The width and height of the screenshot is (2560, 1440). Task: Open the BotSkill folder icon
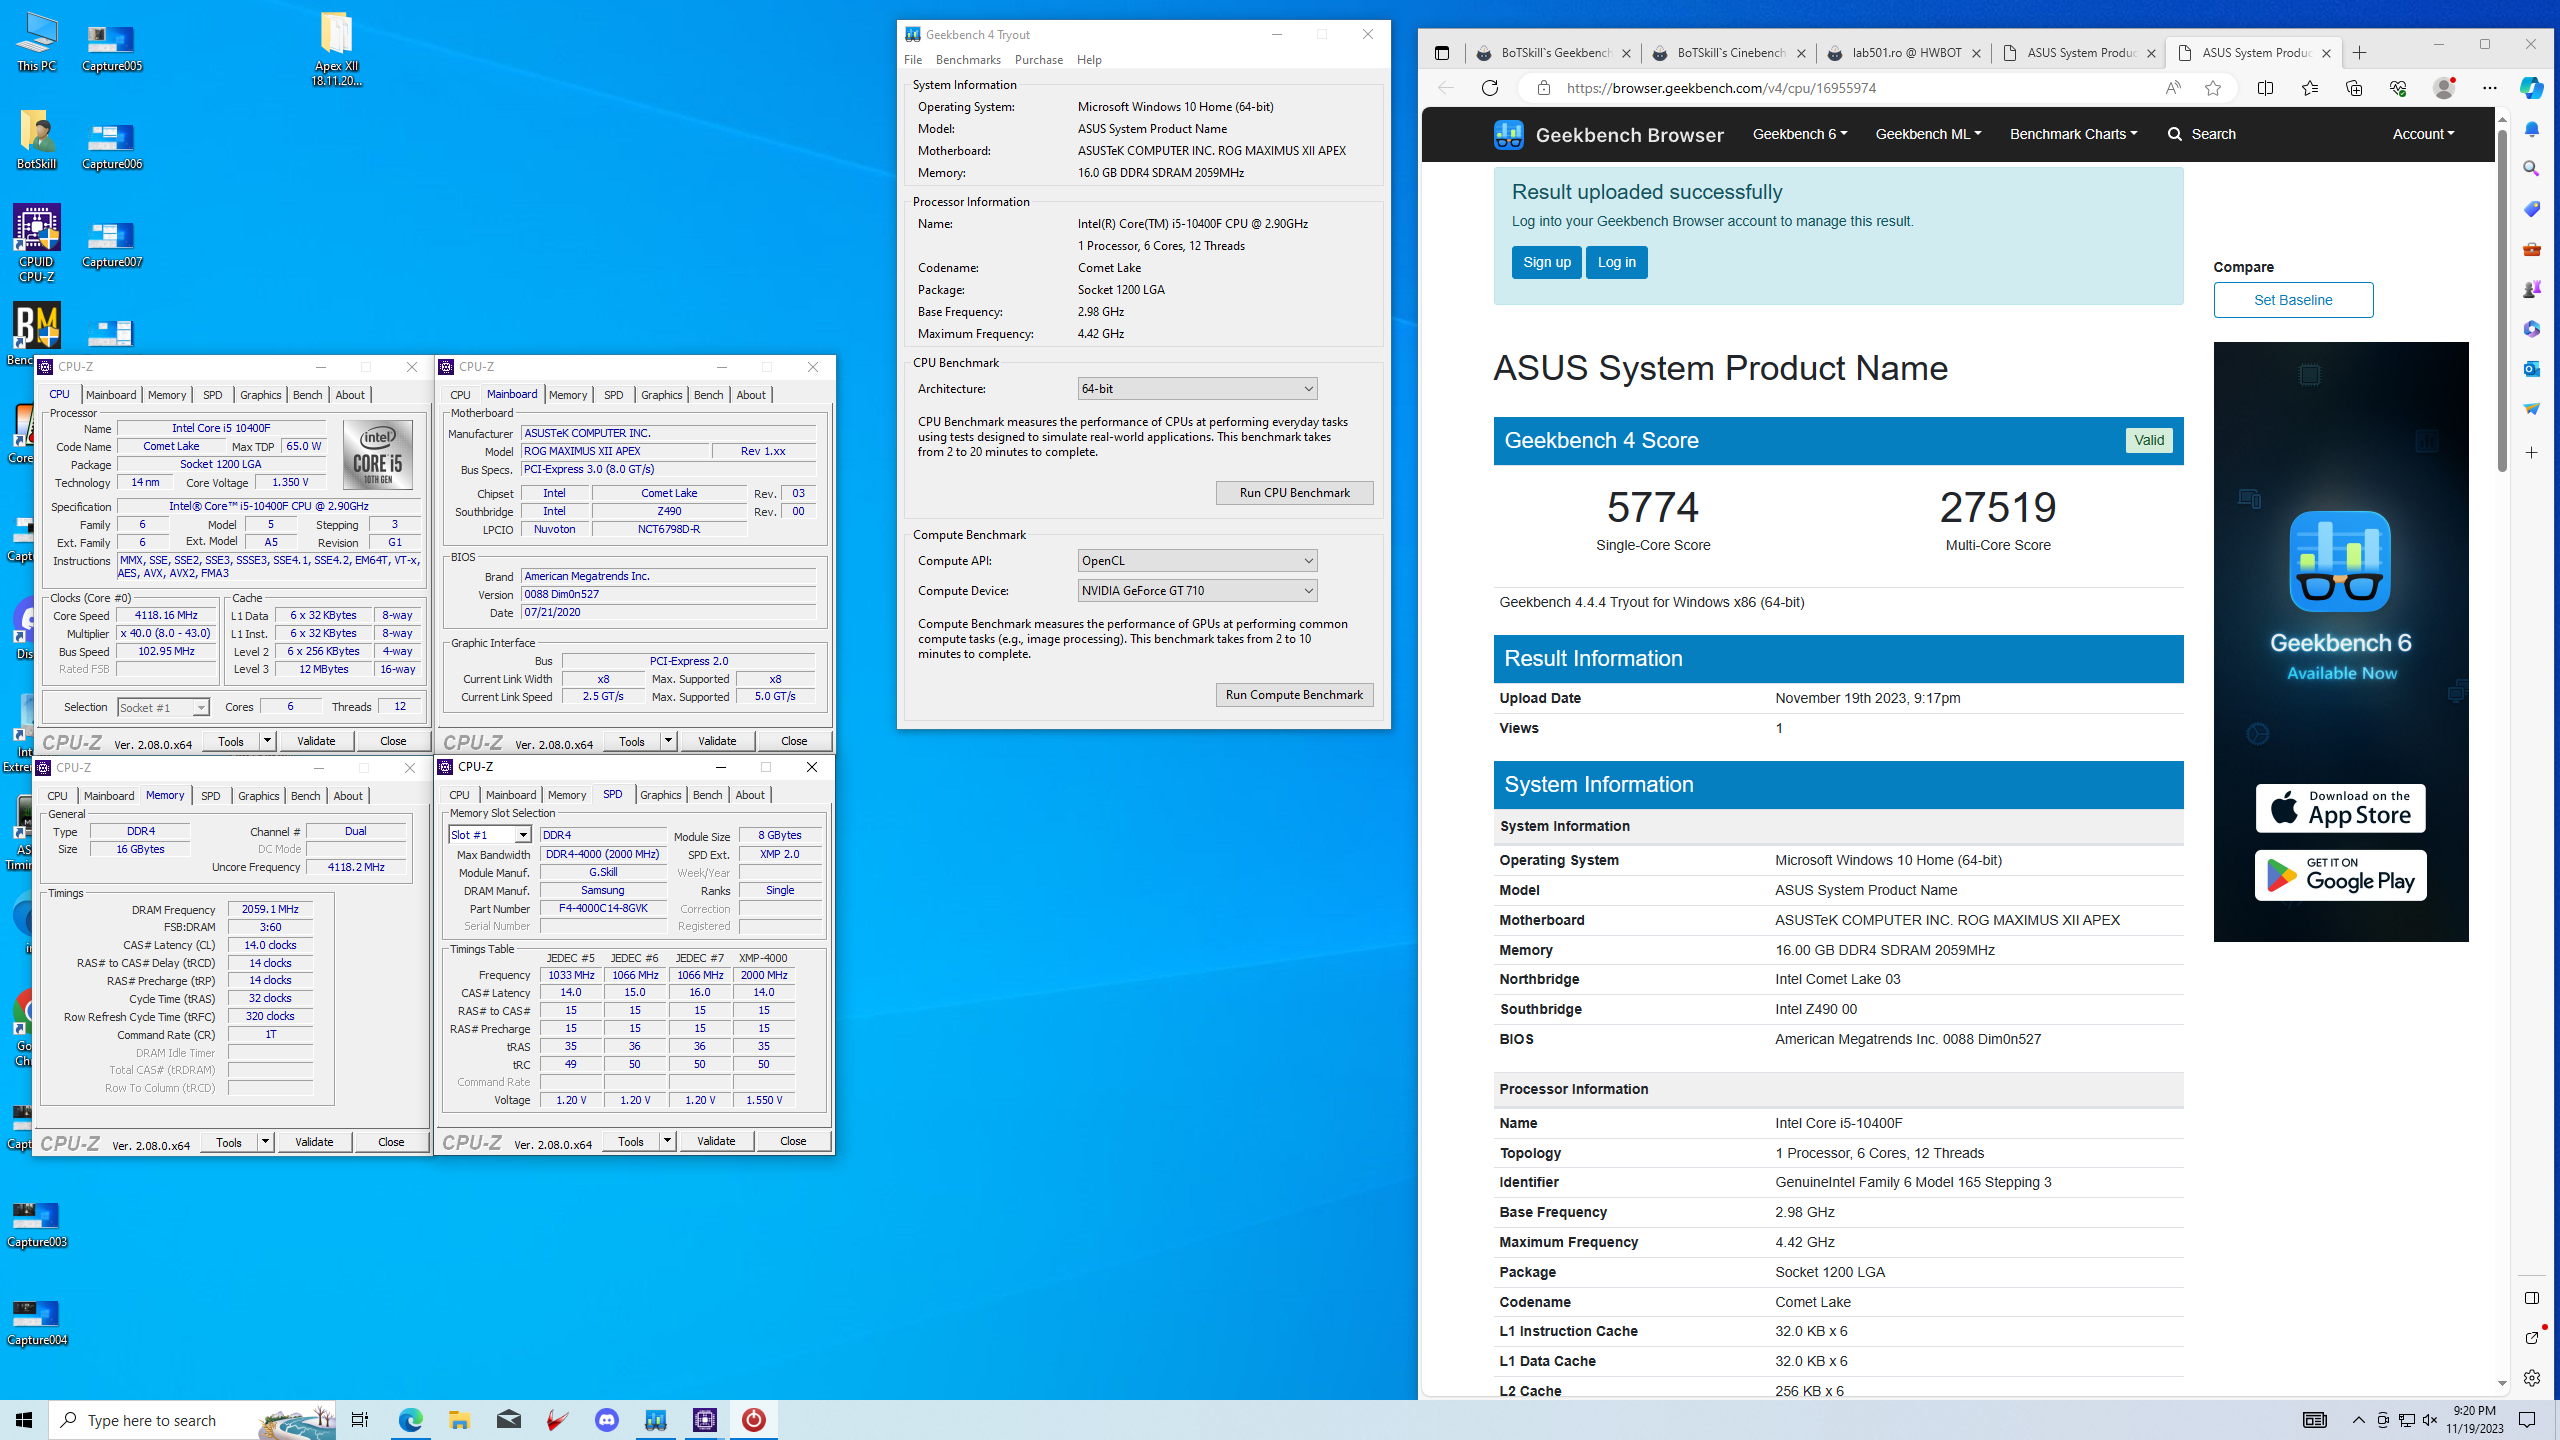point(37,140)
